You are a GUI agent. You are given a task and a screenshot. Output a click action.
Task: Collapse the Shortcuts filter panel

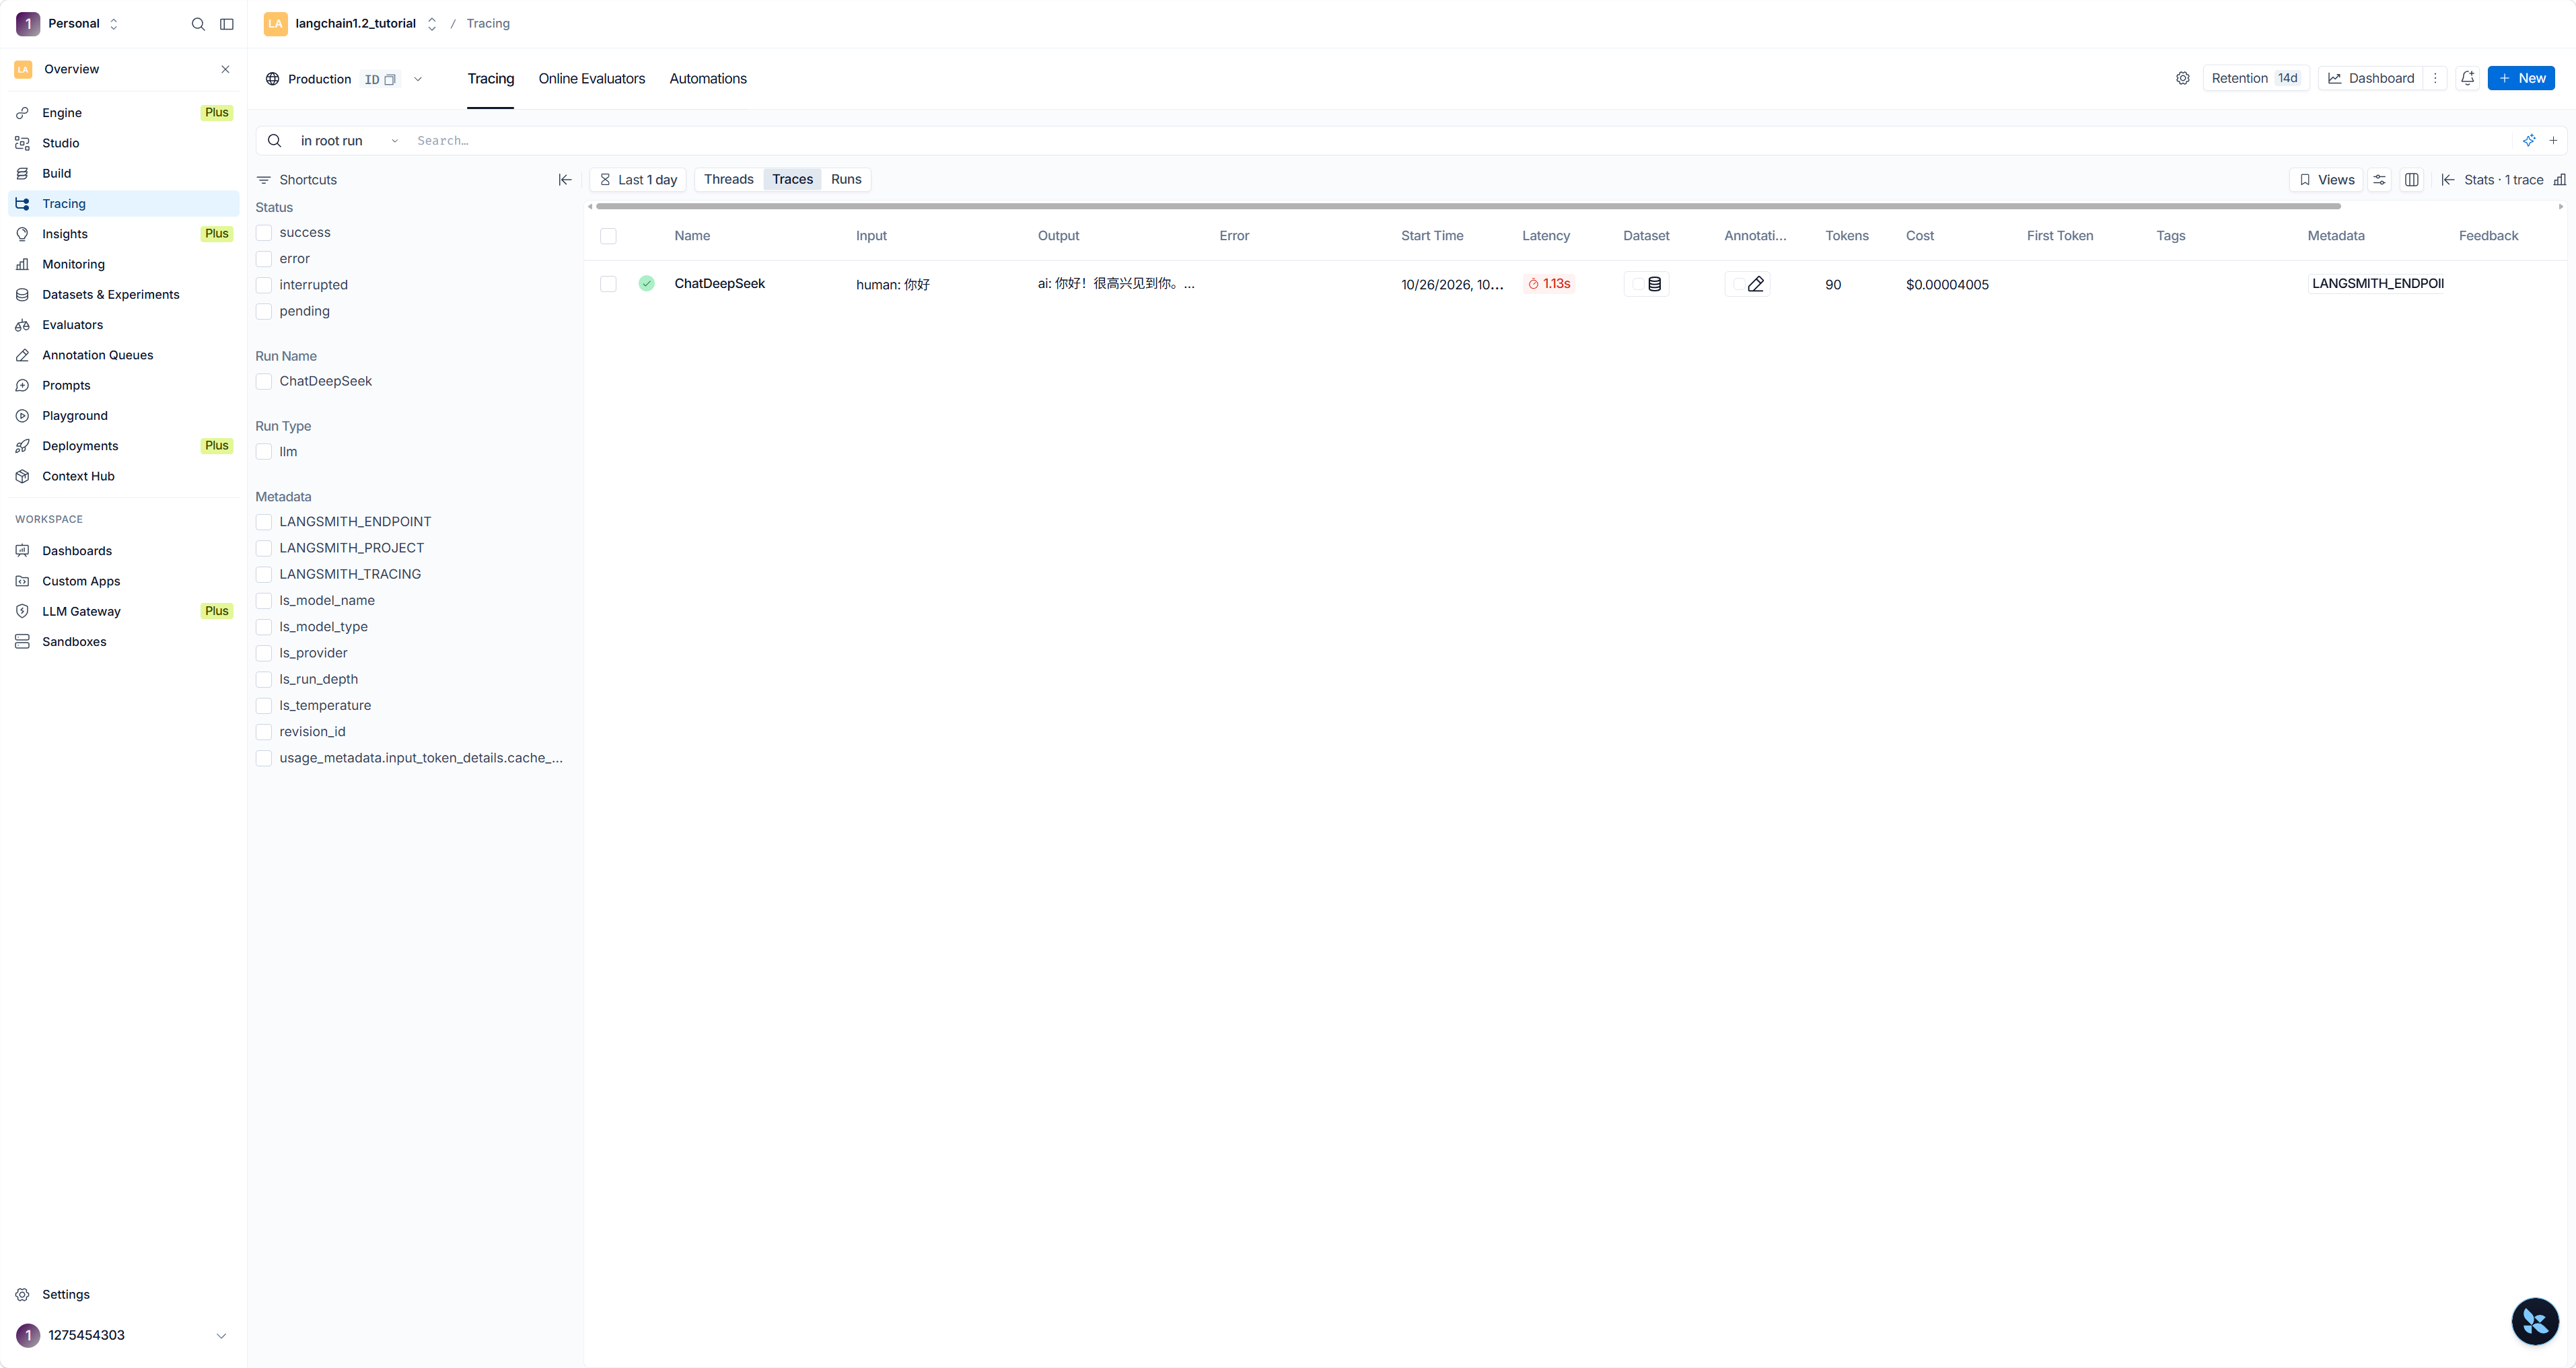click(x=565, y=180)
